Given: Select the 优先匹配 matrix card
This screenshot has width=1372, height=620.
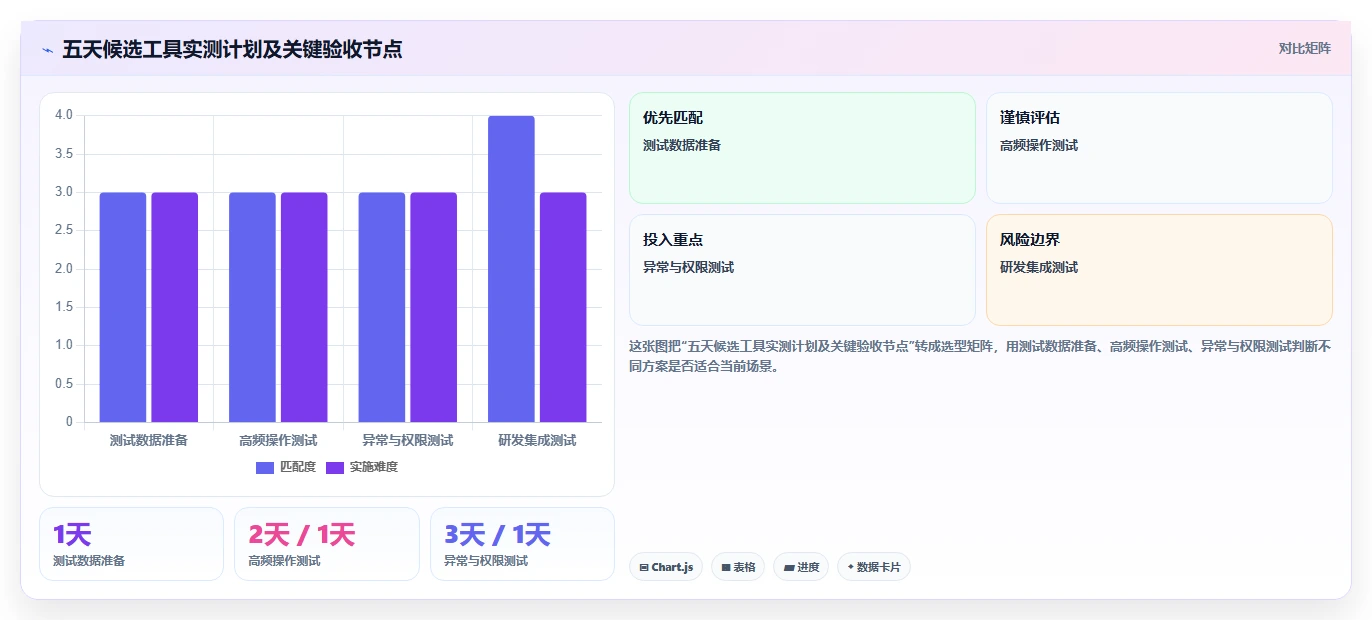Looking at the screenshot, I should tap(802, 148).
